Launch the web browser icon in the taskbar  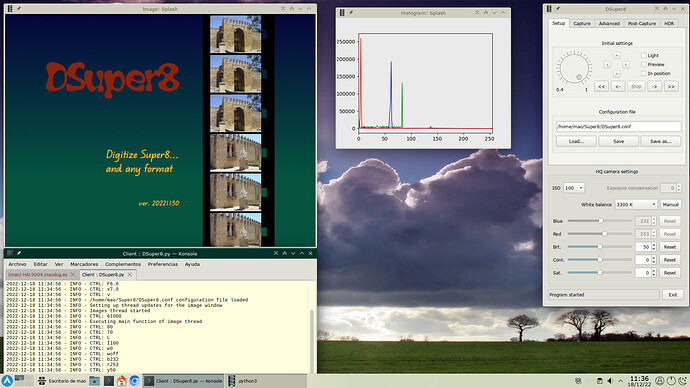(x=135, y=381)
